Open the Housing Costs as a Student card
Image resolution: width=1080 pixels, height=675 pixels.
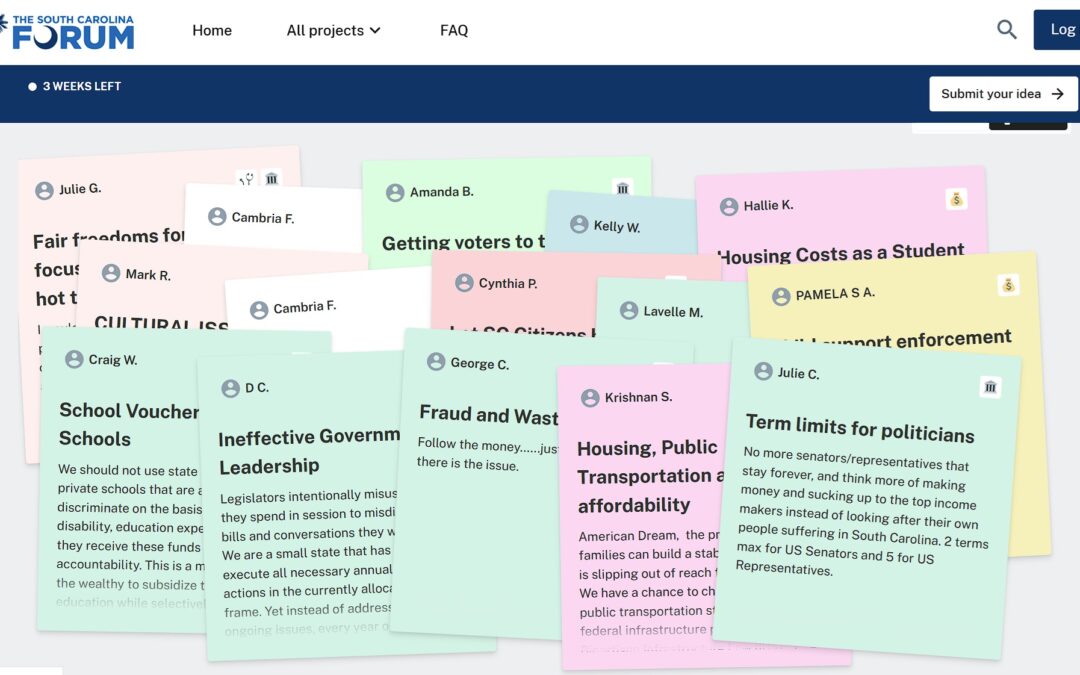tap(840, 253)
